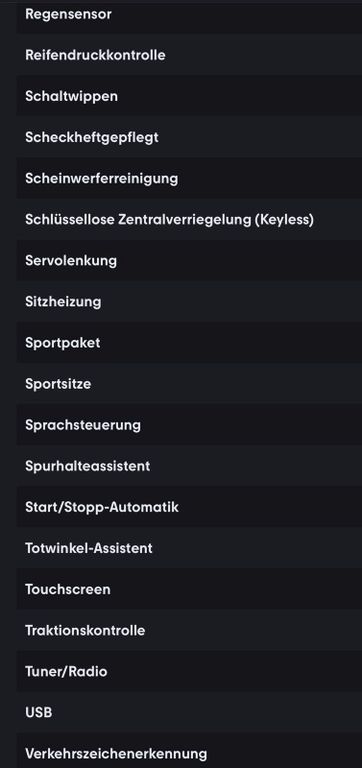Click the Touchscreen feature row
The width and height of the screenshot is (362, 768).
[189, 589]
